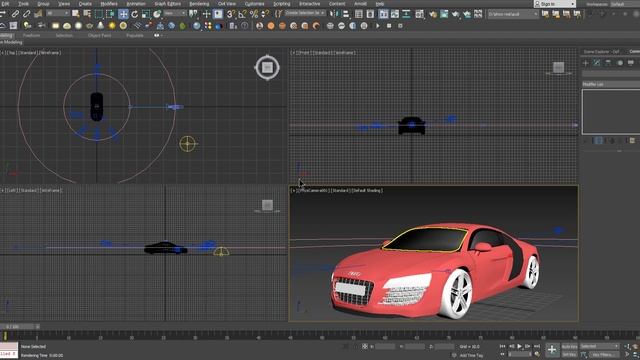This screenshot has width=640, height=360.
Task: Toggle the Ribbon display icon
Action: click(x=383, y=14)
